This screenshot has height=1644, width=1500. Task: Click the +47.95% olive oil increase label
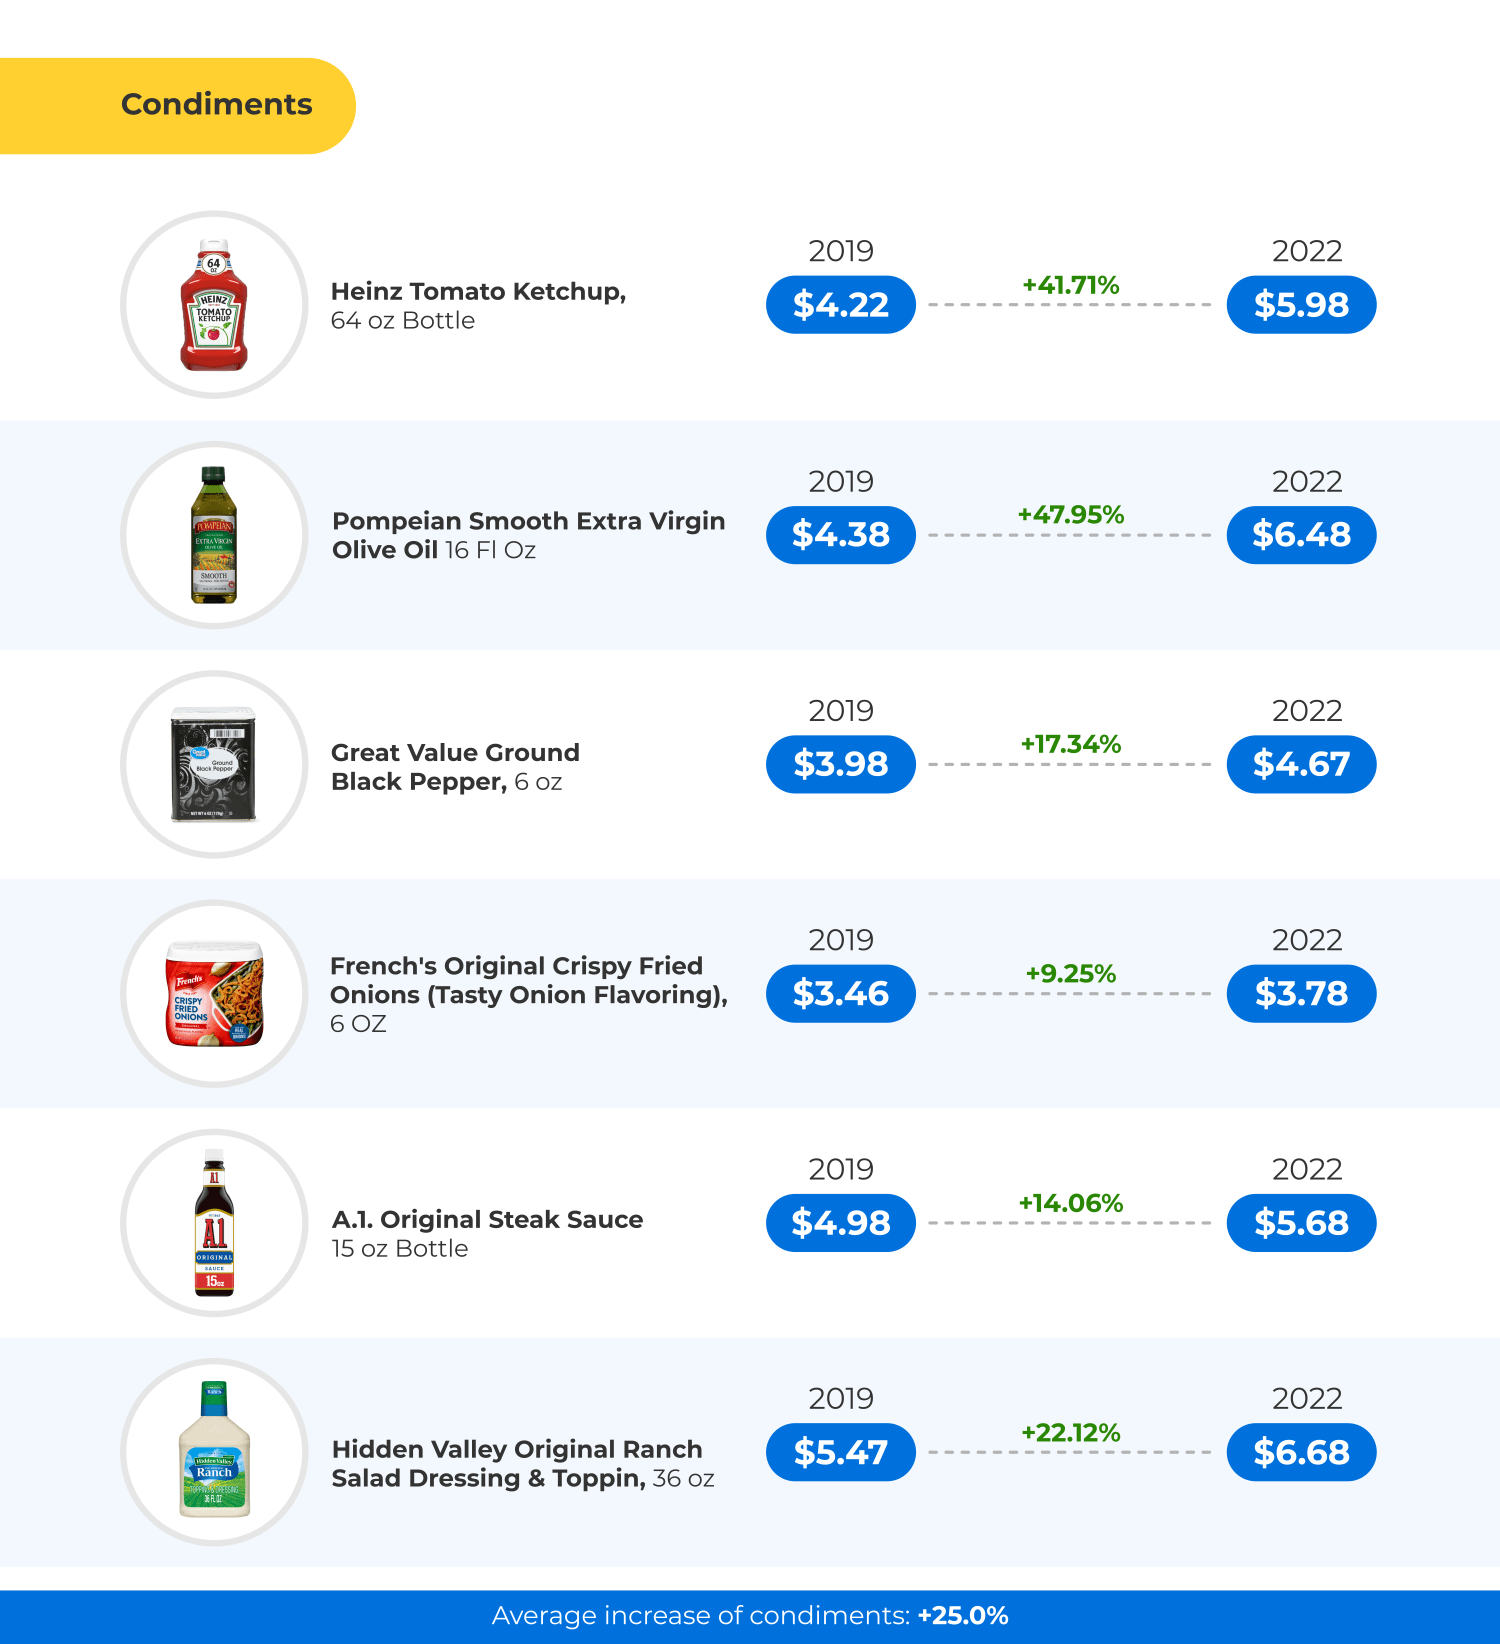1070,515
